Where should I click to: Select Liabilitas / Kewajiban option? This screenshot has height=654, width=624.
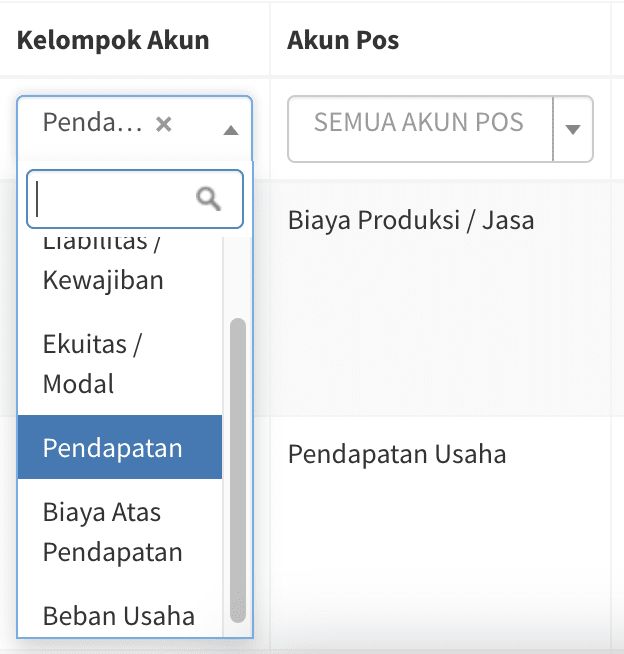(103, 270)
